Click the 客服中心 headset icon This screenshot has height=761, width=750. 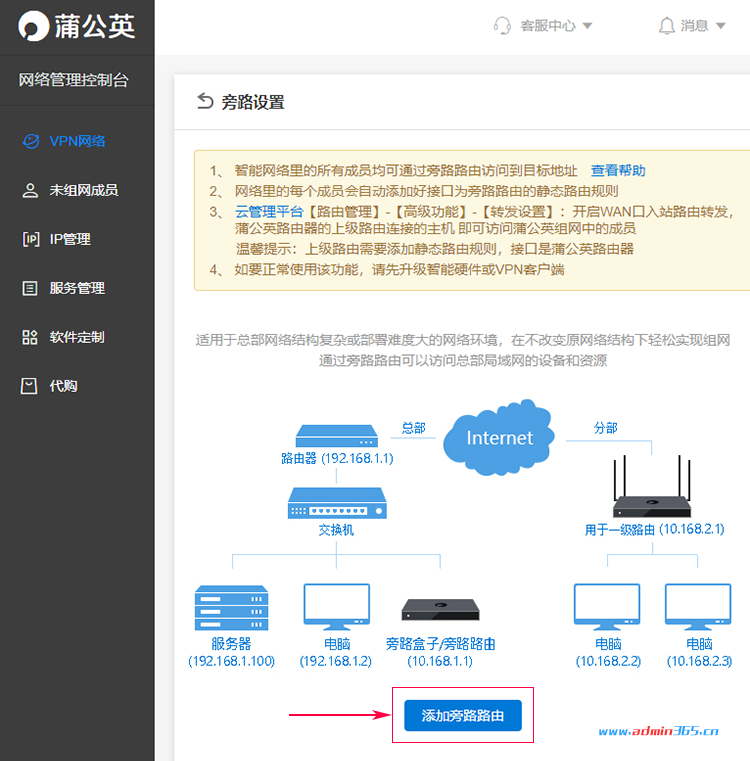point(502,25)
